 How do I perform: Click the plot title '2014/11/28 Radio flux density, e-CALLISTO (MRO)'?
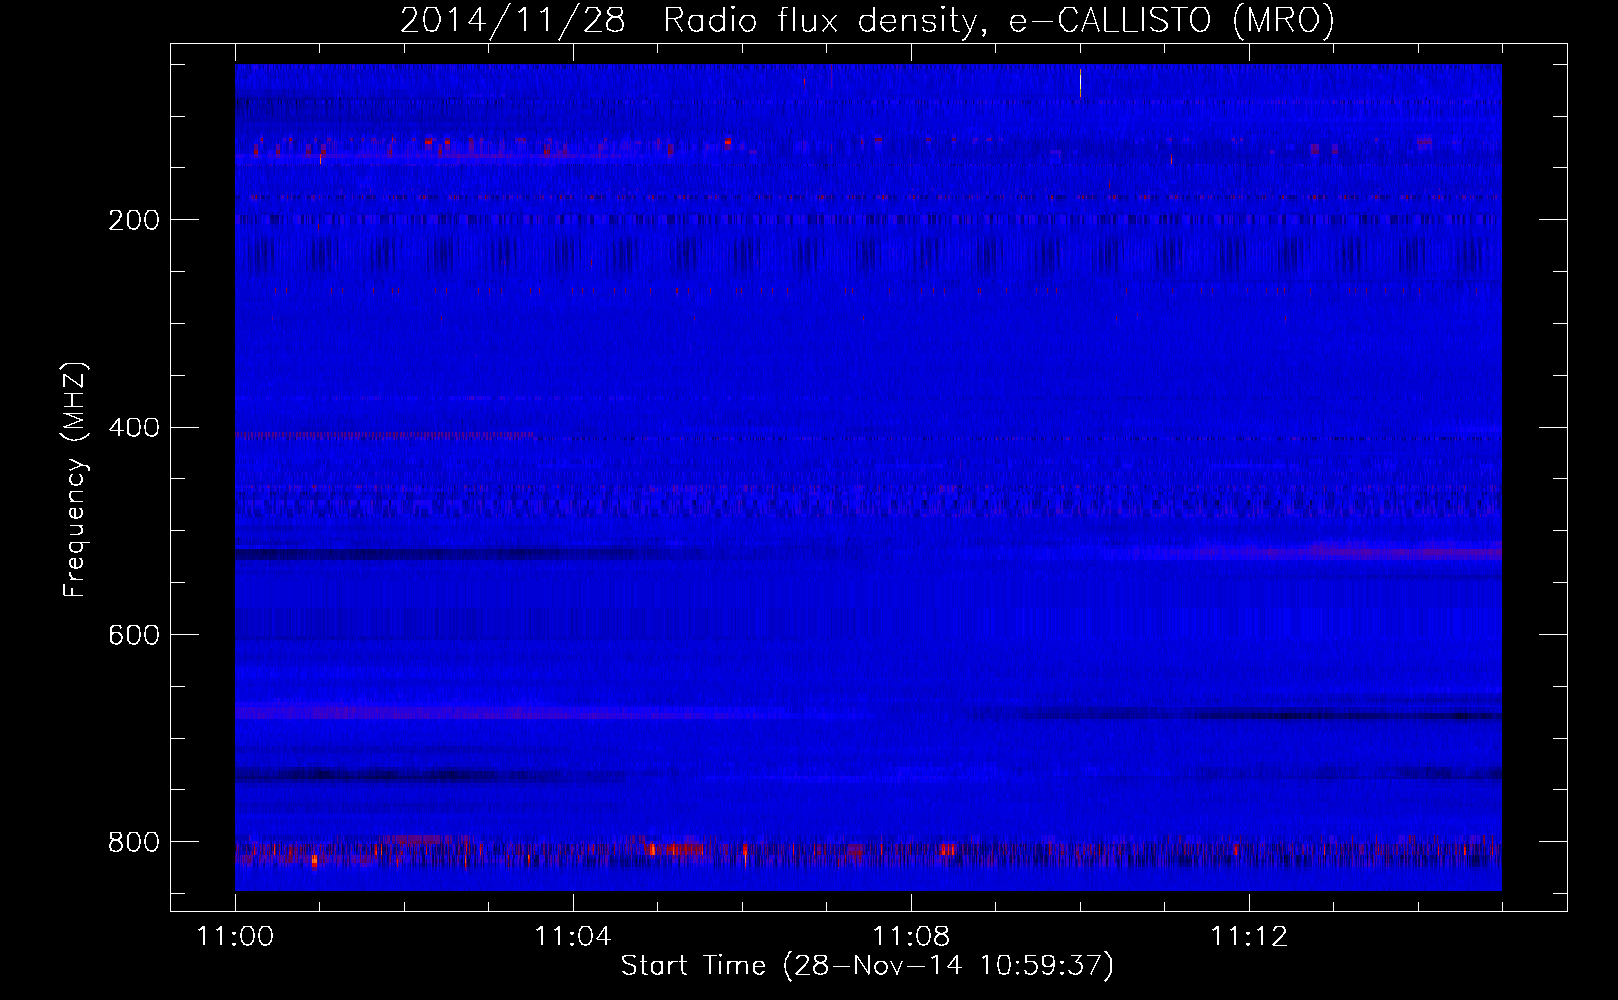point(867,20)
